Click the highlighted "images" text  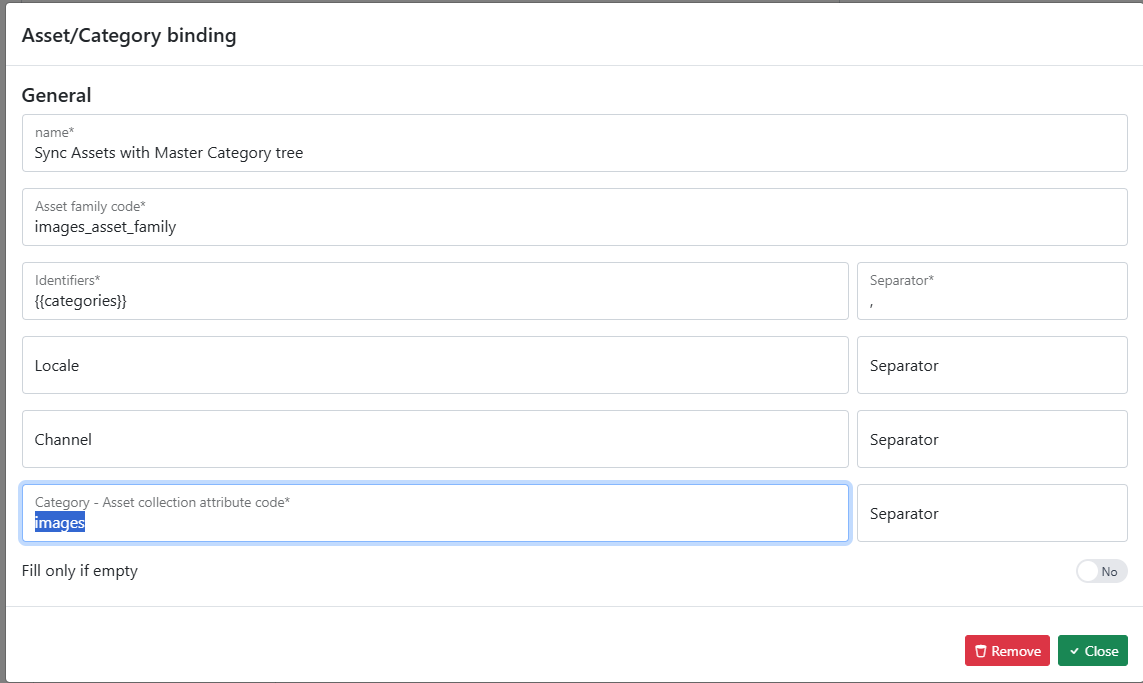[x=60, y=522]
